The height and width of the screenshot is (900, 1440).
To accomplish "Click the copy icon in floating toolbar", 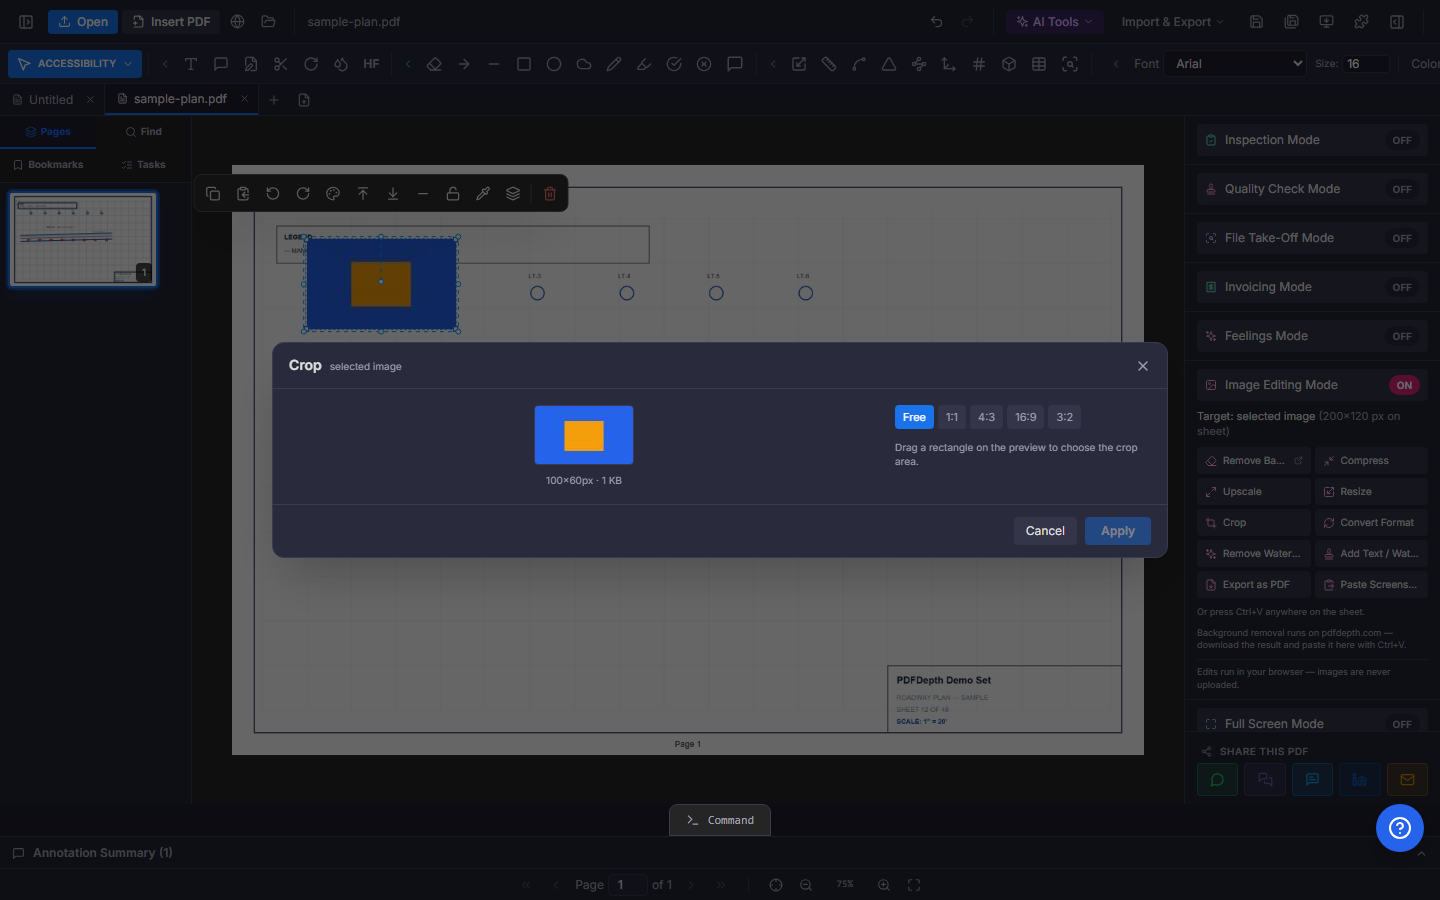I will pos(213,194).
